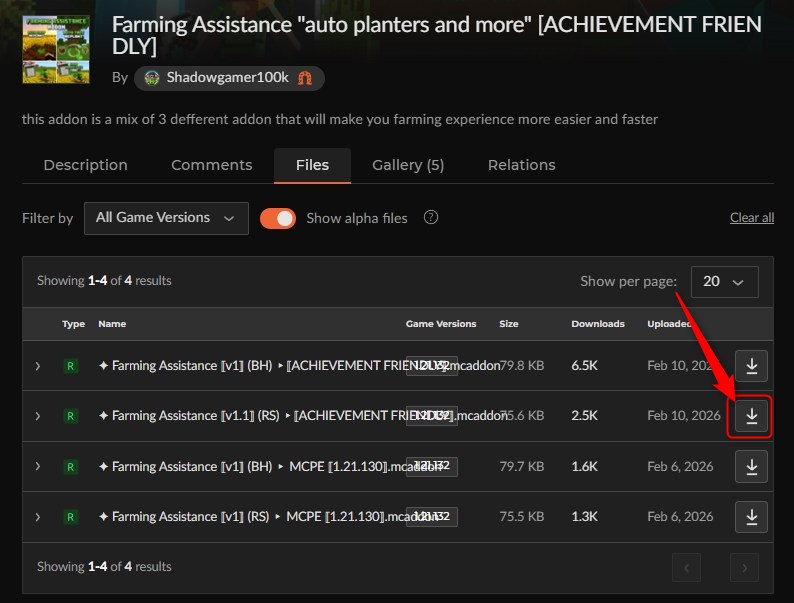Open Shadowgamer100k author profile link

tap(227, 77)
